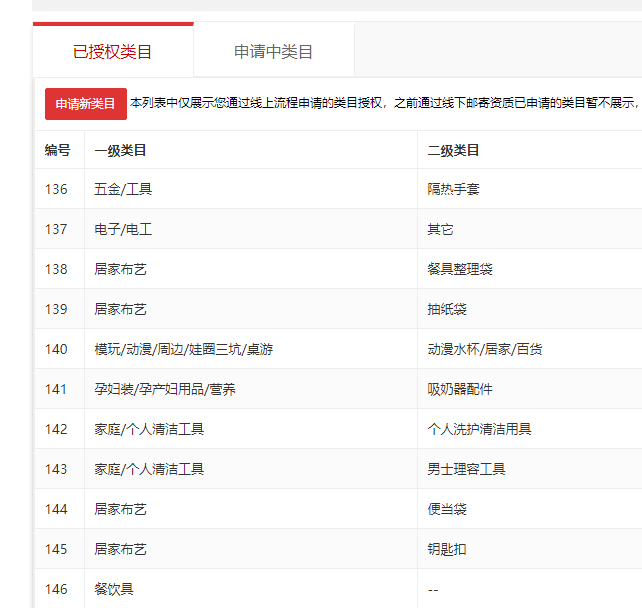Click the red 申请新类目 button
The width and height of the screenshot is (642, 608).
(86, 104)
